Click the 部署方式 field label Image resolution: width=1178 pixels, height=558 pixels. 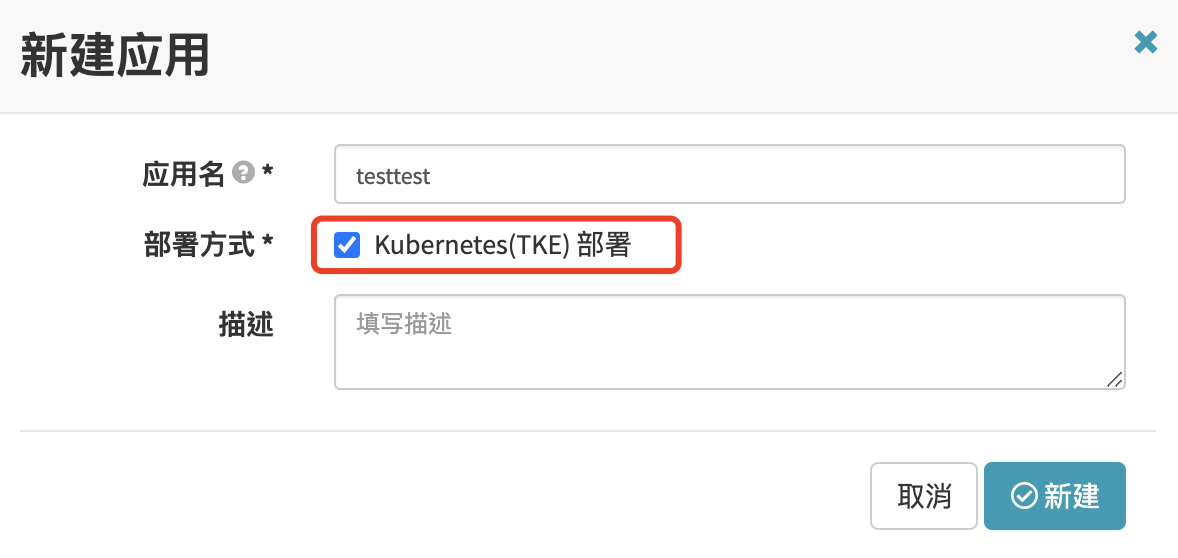point(199,245)
